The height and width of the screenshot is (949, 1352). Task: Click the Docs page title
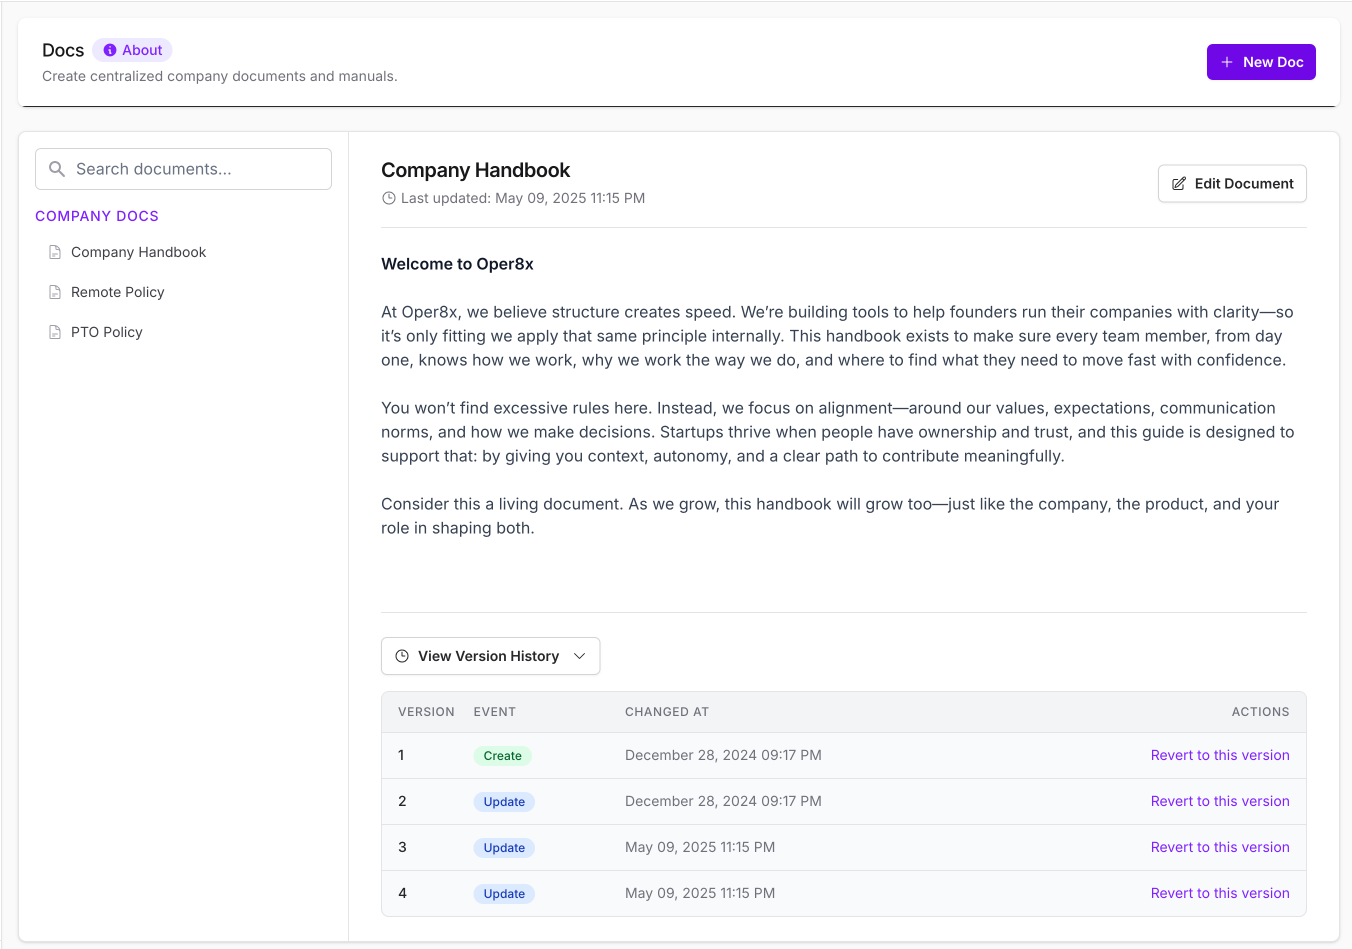click(63, 50)
